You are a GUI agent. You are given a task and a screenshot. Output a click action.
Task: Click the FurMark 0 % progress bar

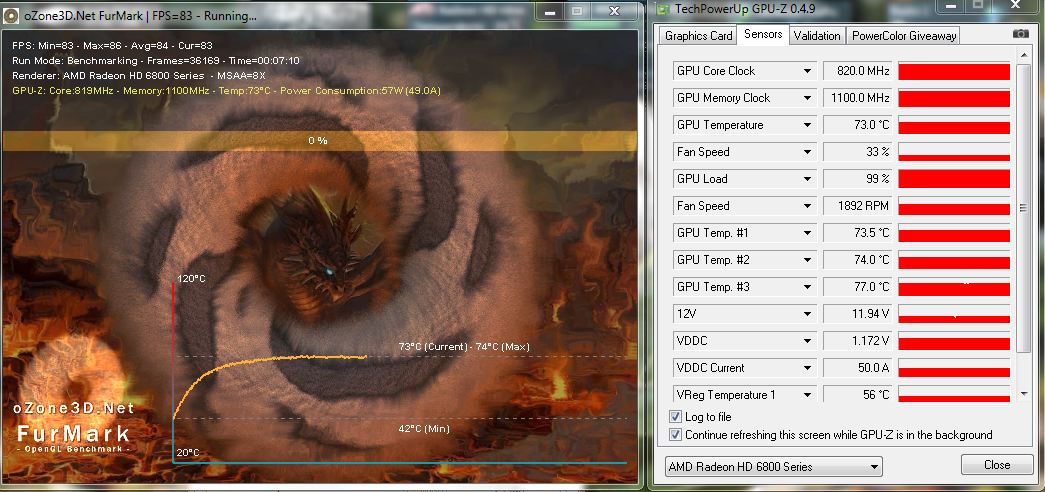coord(319,141)
